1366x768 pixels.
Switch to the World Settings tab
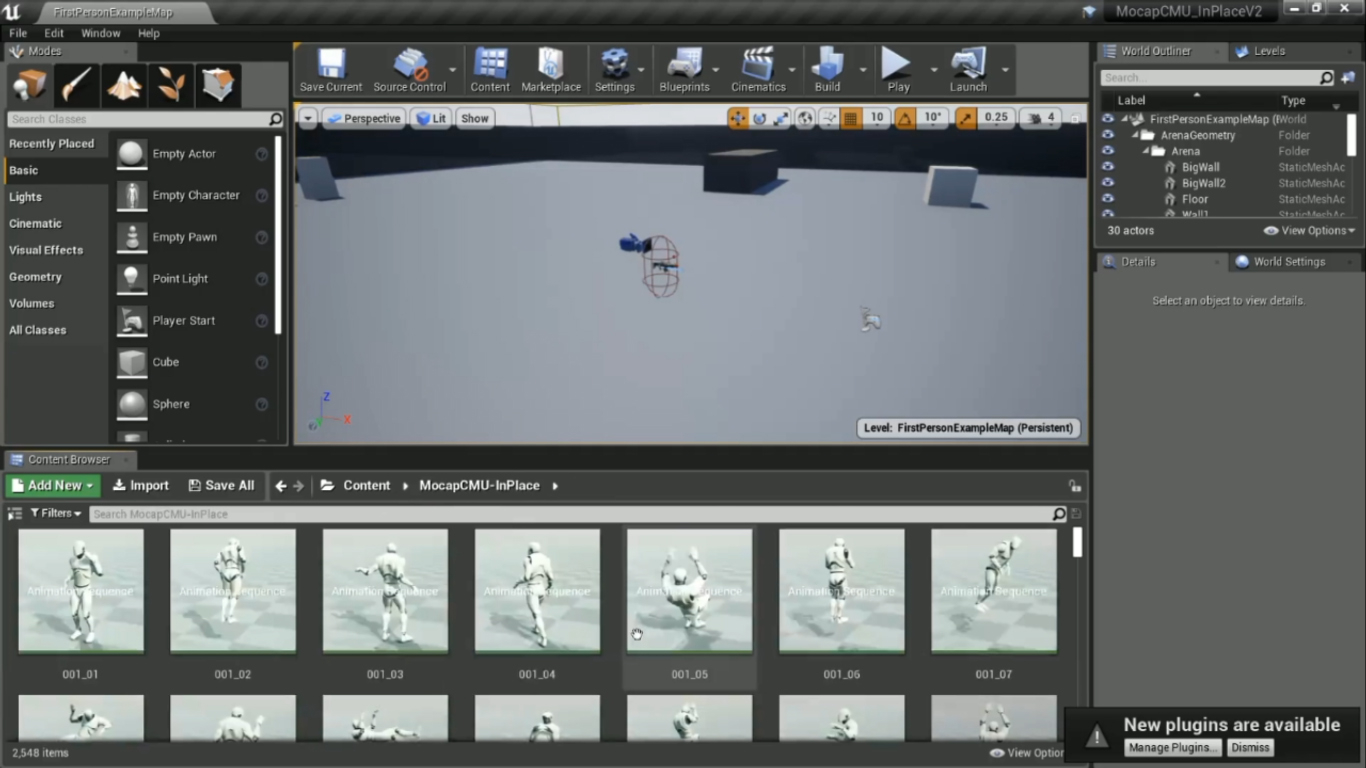1288,262
